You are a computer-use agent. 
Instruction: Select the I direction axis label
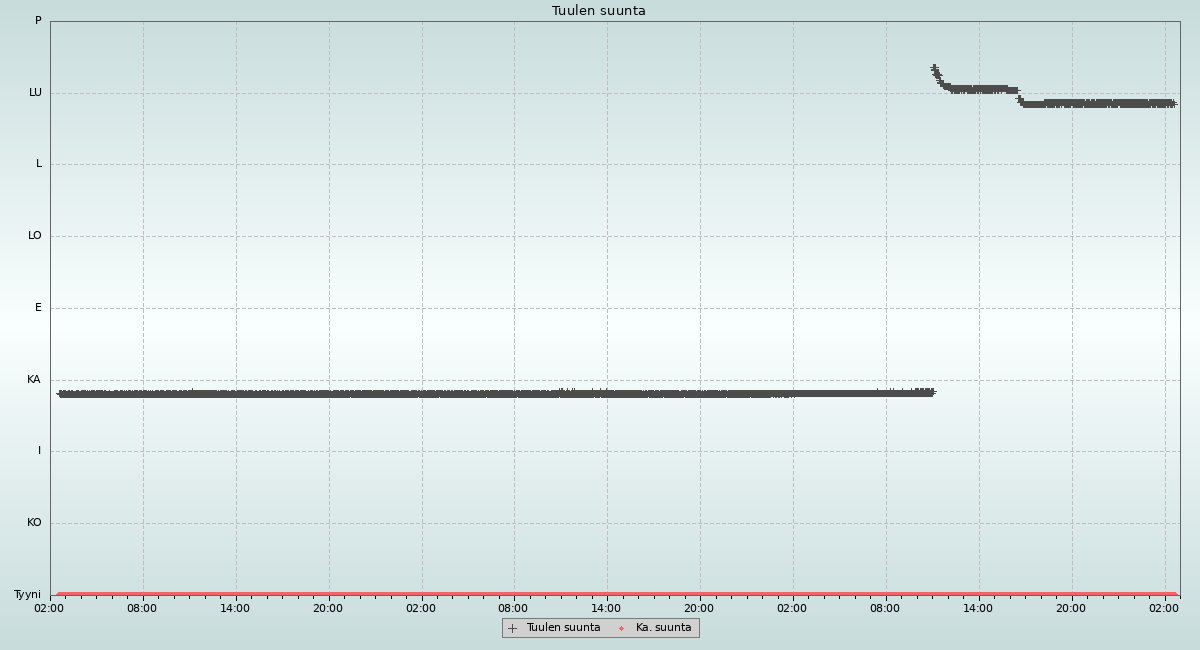(40, 451)
